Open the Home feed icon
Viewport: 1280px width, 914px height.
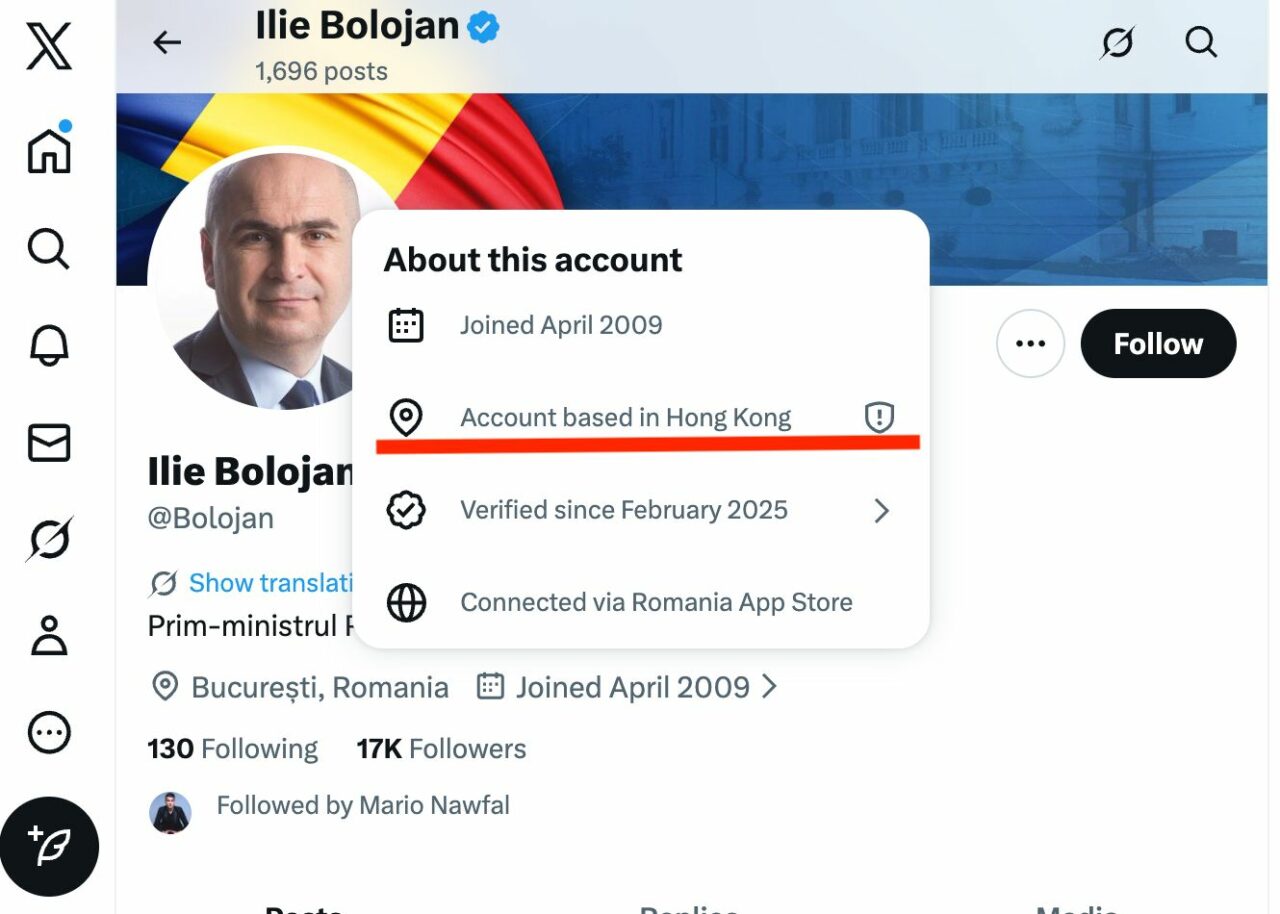tap(49, 152)
